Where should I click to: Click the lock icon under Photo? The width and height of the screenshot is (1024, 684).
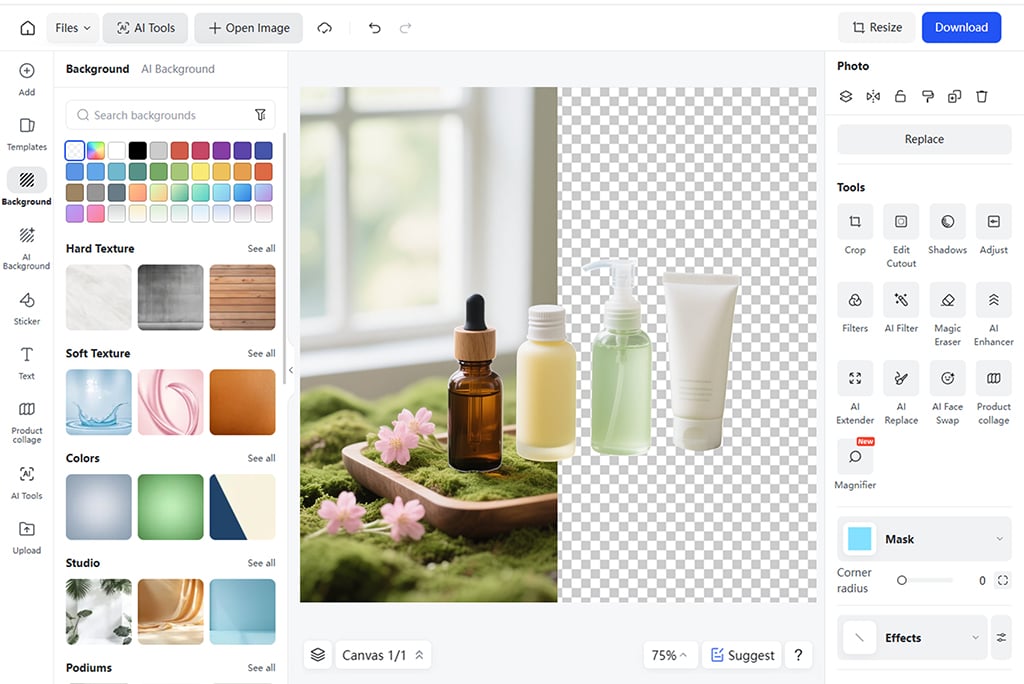click(x=900, y=97)
